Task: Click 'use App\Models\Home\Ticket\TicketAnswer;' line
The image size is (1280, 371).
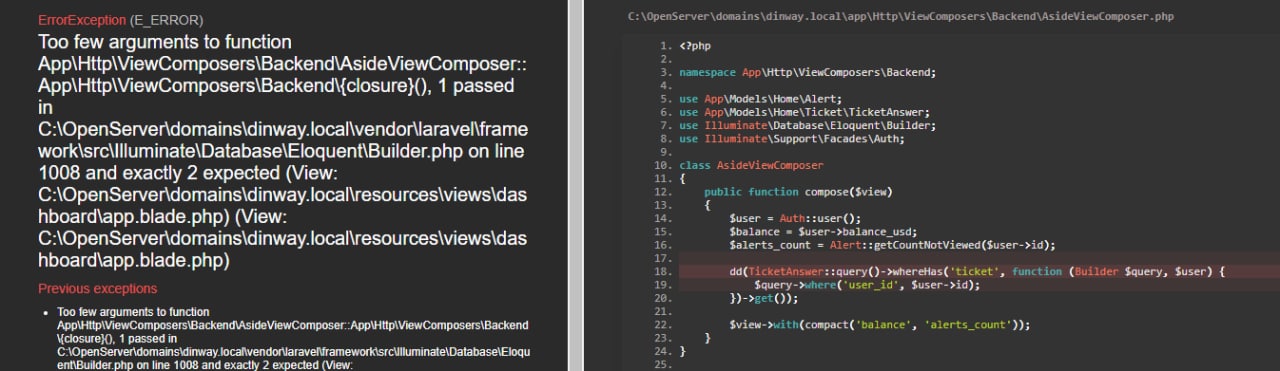Action: [805, 112]
